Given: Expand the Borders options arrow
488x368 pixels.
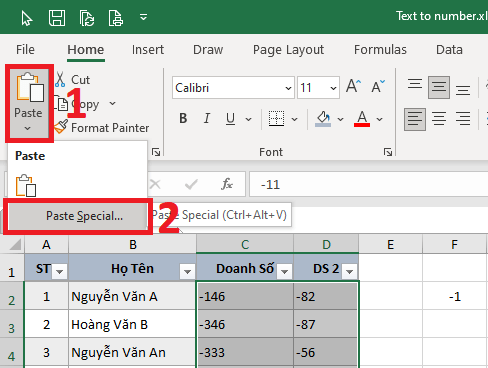Looking at the screenshot, I should click(294, 119).
